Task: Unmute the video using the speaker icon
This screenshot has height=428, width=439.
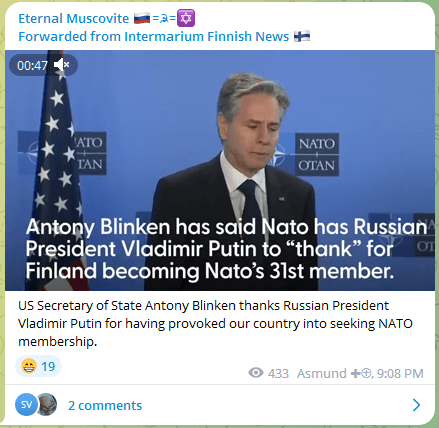Action: click(62, 65)
